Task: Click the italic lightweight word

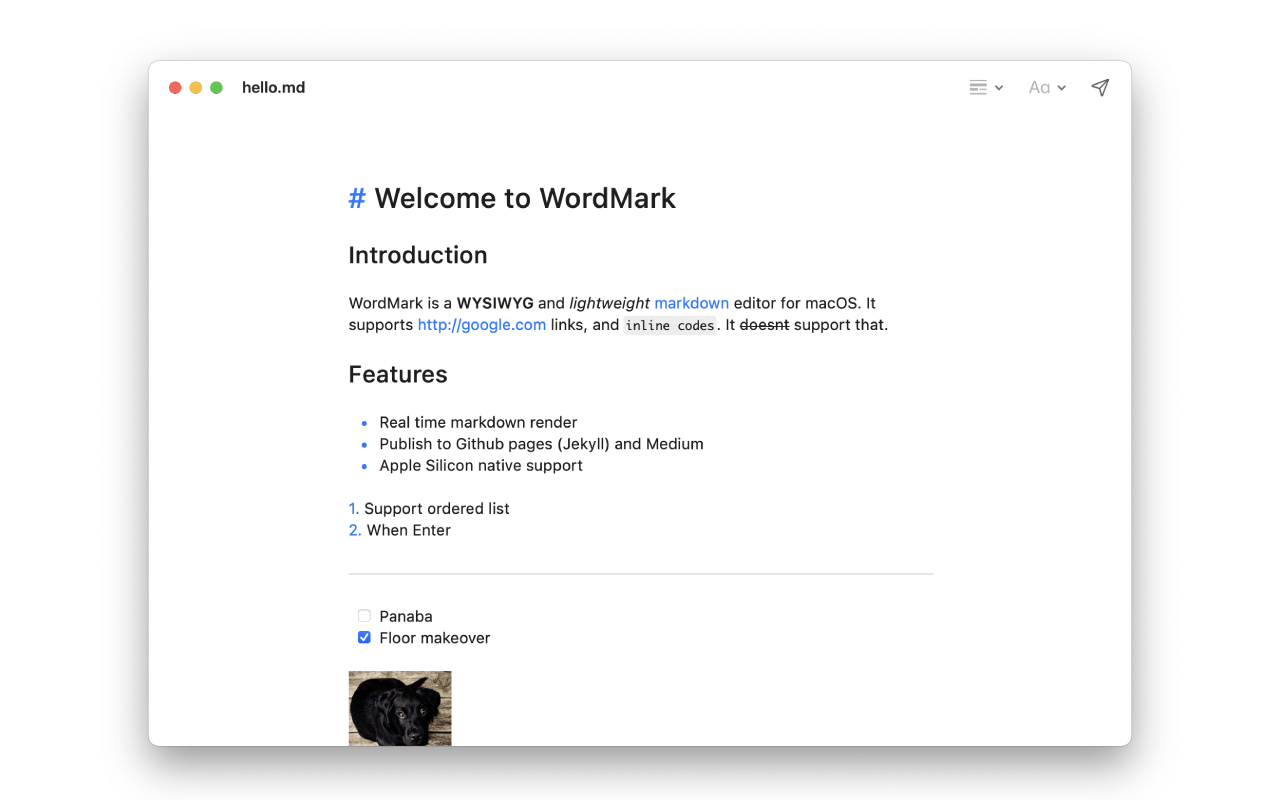Action: coord(609,303)
